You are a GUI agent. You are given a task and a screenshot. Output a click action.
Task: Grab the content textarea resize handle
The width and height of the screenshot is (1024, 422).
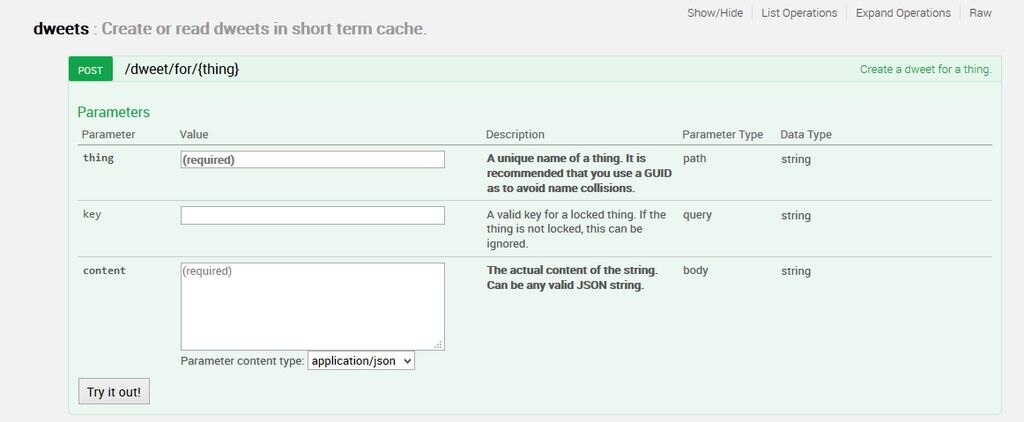438,344
